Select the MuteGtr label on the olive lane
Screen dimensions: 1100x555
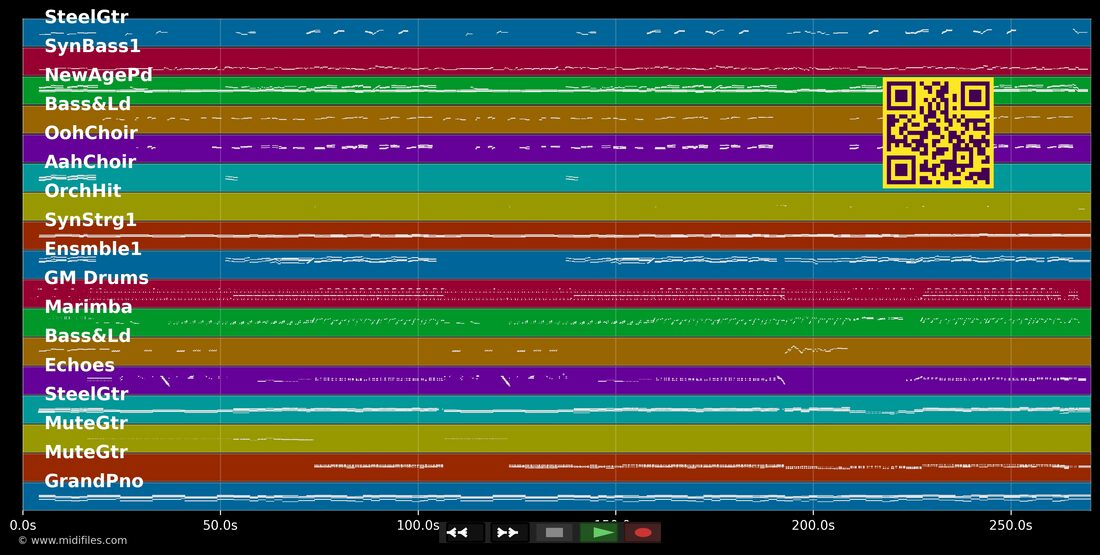click(x=86, y=423)
